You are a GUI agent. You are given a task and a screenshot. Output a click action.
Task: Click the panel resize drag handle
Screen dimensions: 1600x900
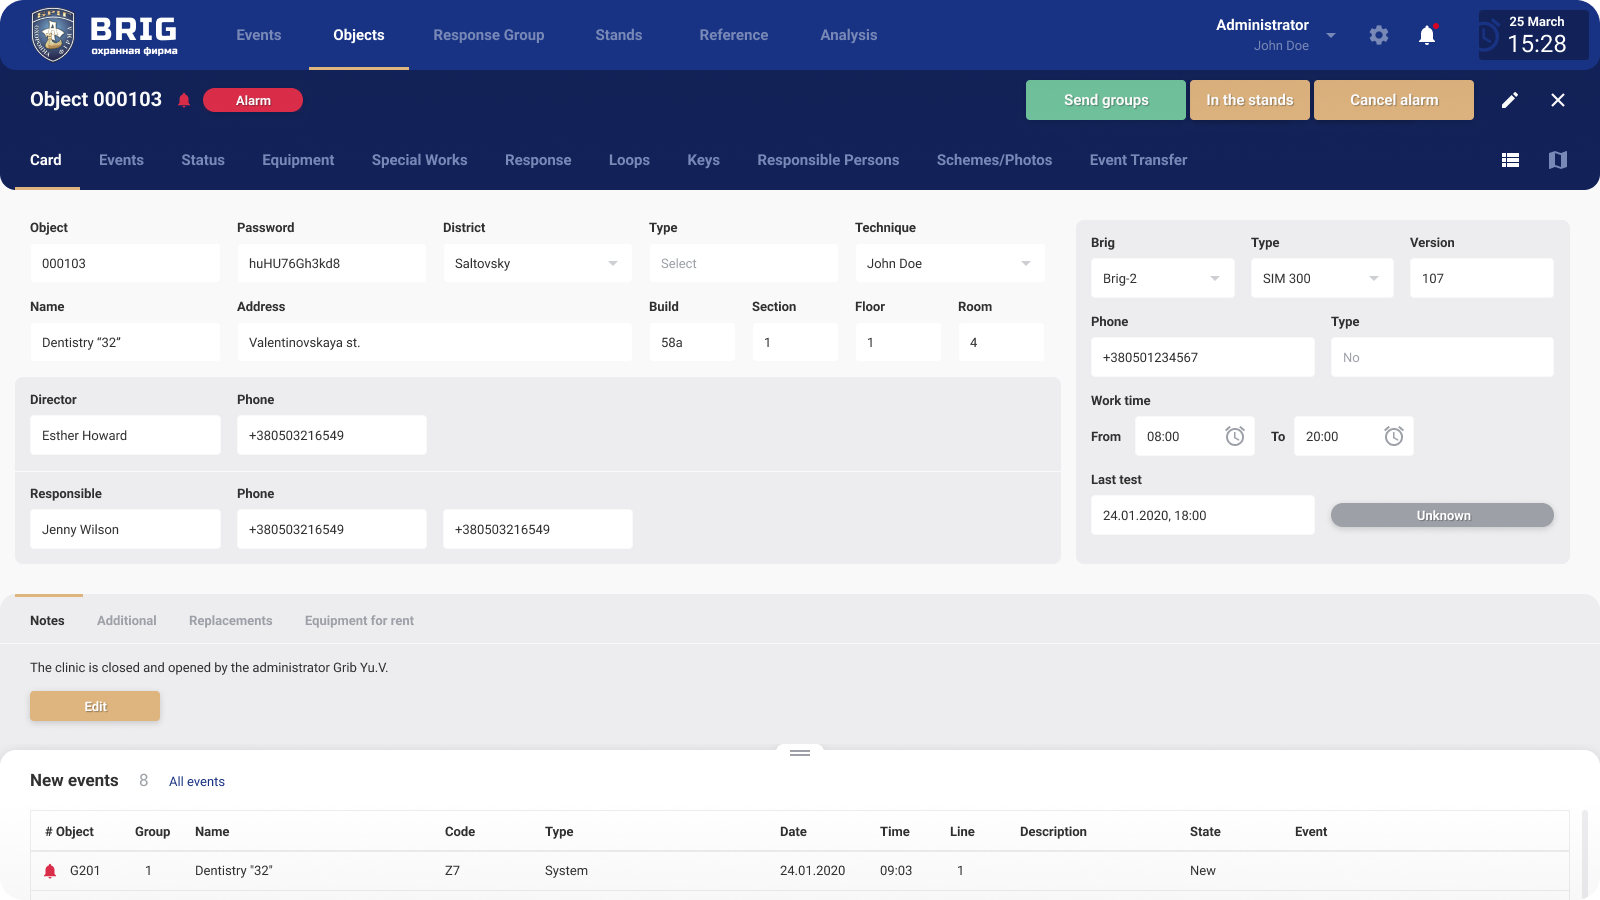coord(800,752)
